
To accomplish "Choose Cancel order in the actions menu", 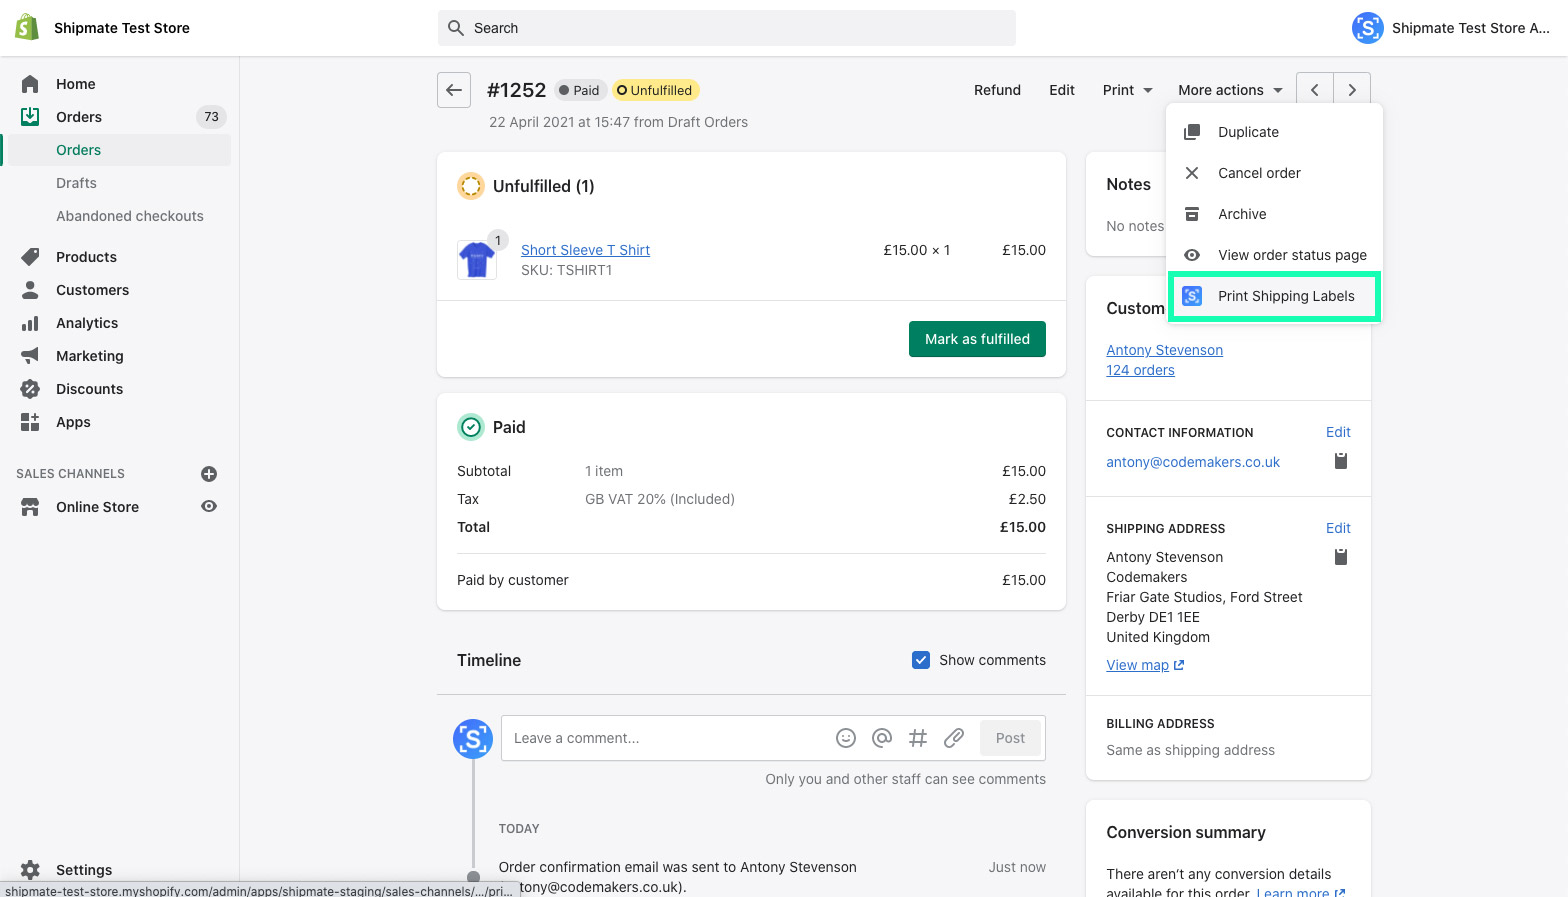I will [x=1259, y=173].
